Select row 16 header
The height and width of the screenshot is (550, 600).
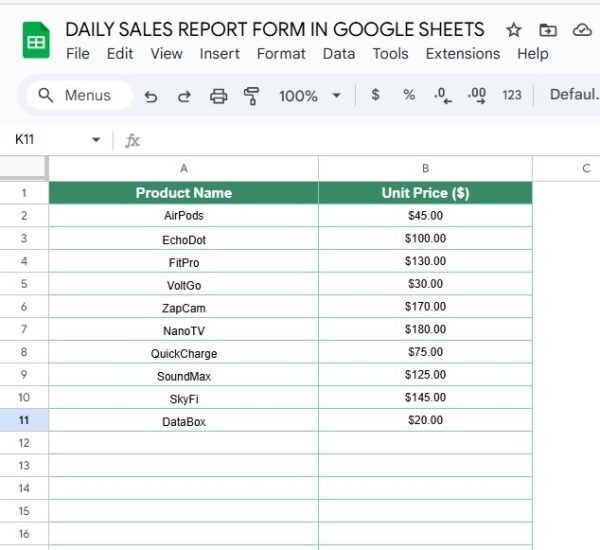(x=24, y=534)
